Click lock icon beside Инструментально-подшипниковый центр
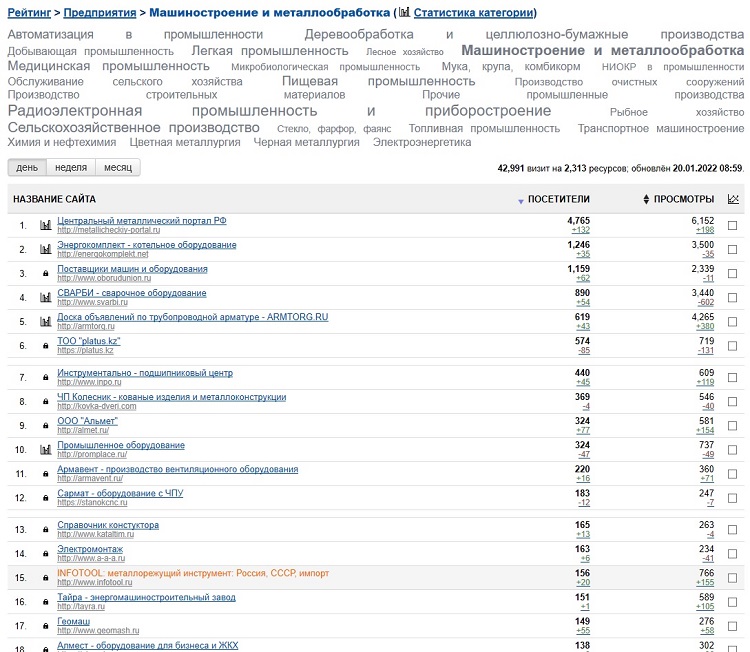The width and height of the screenshot is (750, 652). (45, 377)
